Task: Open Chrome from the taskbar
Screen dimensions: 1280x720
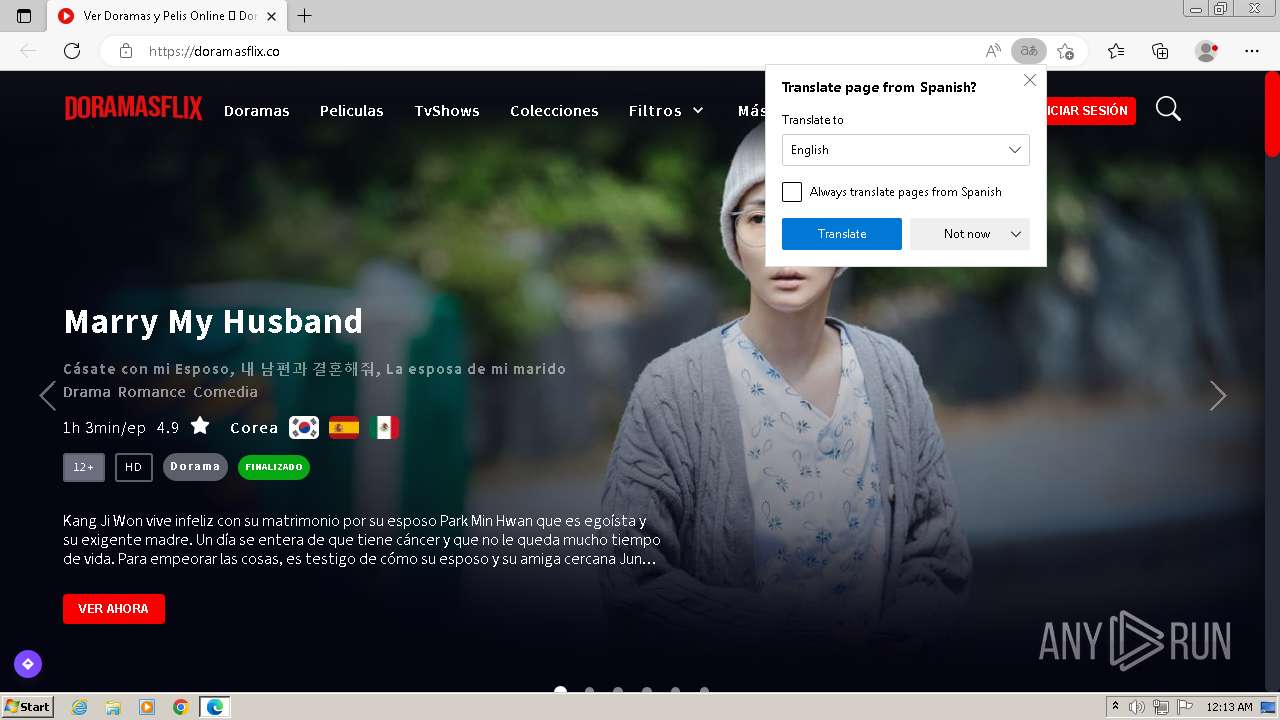Action: 180,707
